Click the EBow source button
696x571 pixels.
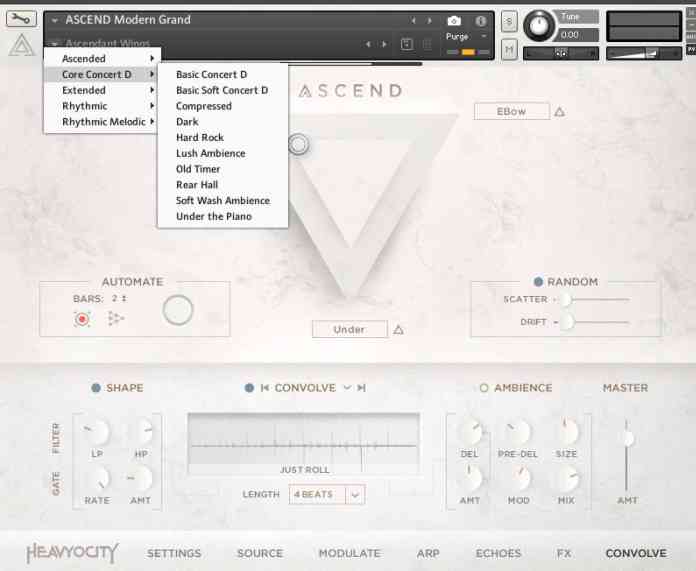click(x=511, y=111)
